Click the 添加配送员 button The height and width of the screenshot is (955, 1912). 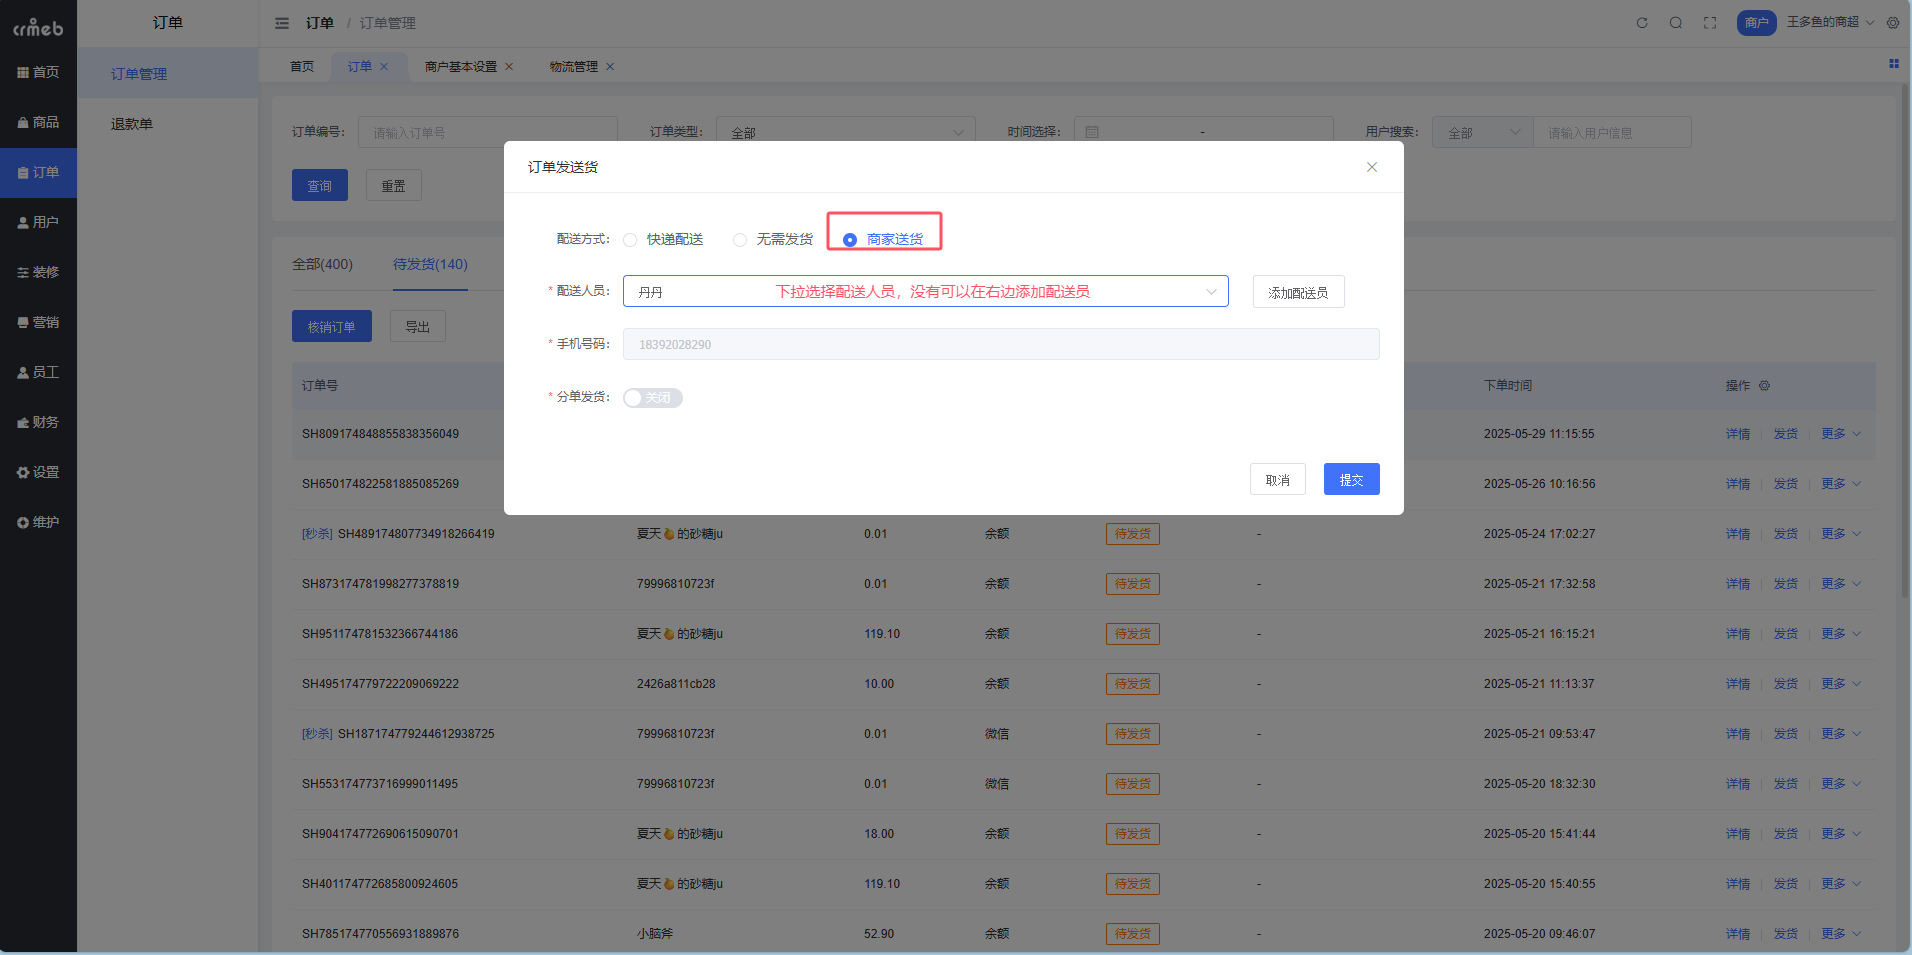tap(1298, 292)
